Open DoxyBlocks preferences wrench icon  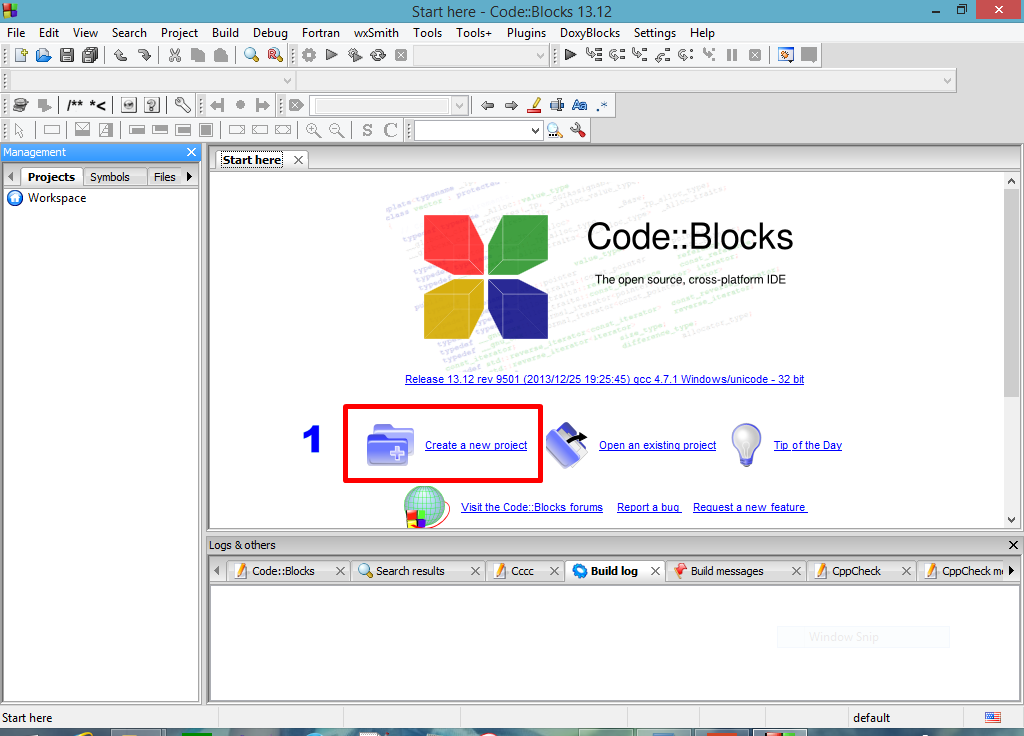pos(183,105)
